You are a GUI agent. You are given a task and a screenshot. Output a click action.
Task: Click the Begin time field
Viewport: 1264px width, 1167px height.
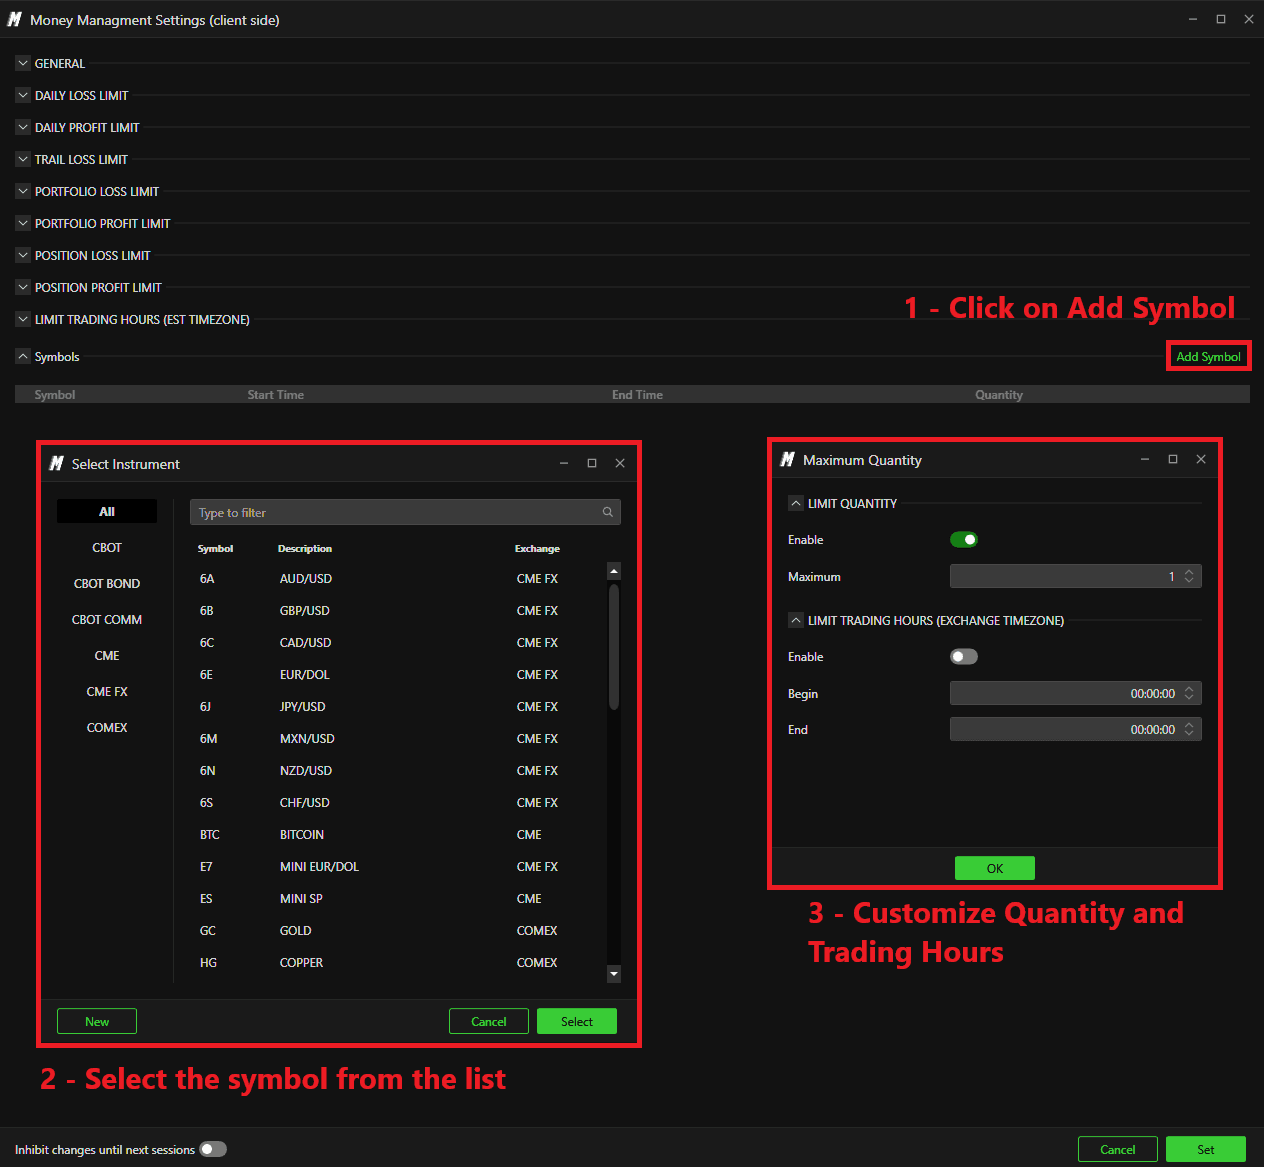coord(1075,693)
